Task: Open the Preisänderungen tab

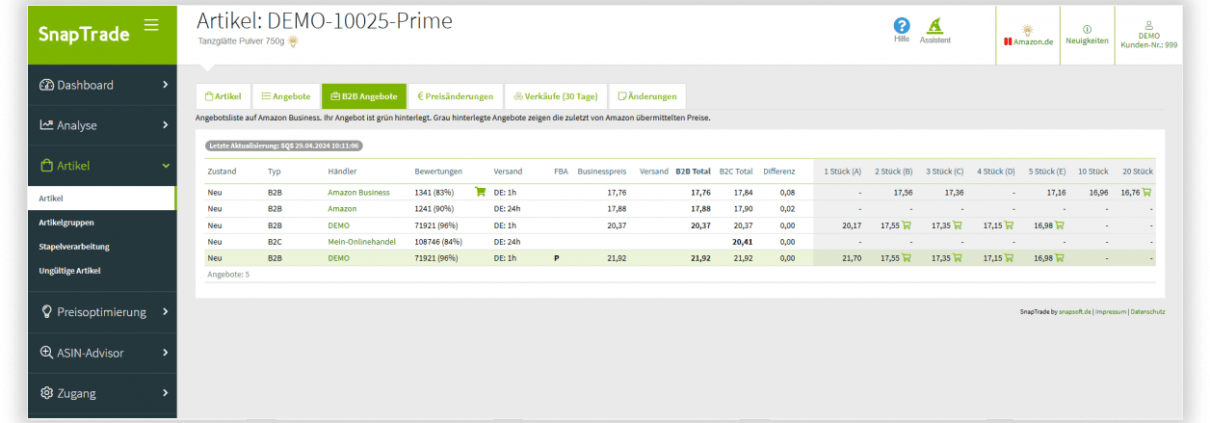Action: click(x=455, y=97)
